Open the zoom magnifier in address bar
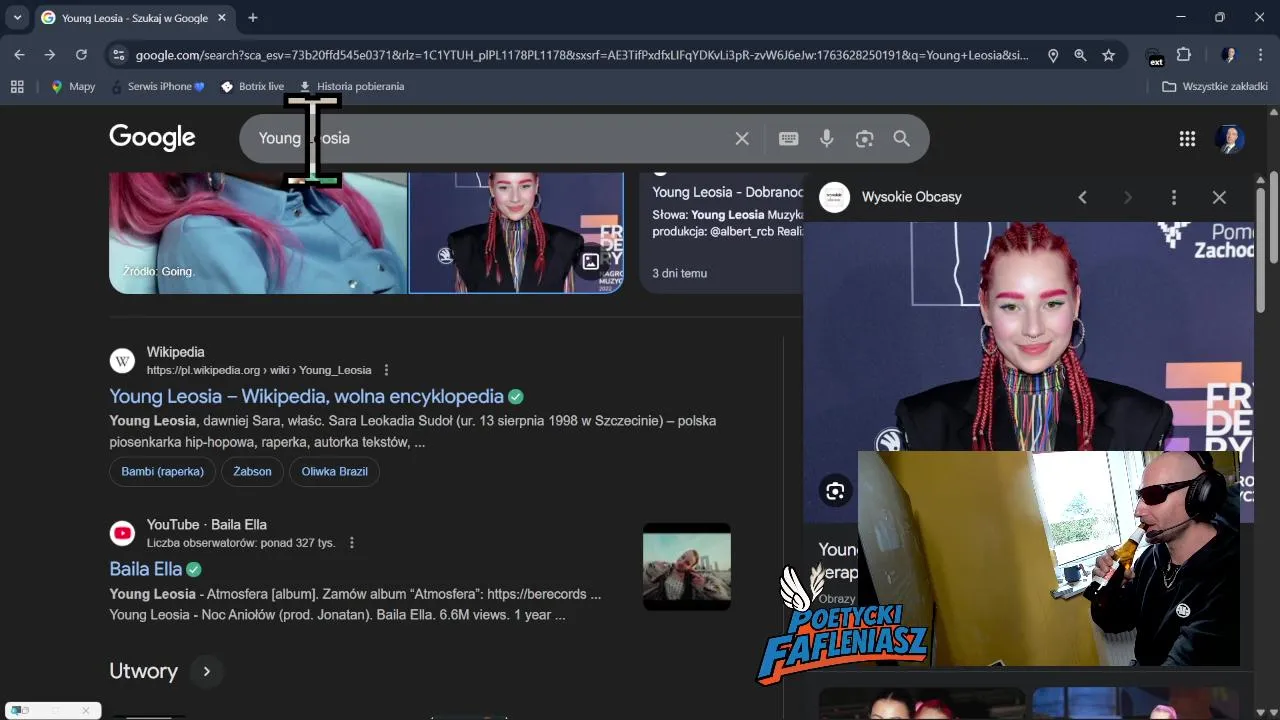Image resolution: width=1280 pixels, height=720 pixels. [1080, 56]
